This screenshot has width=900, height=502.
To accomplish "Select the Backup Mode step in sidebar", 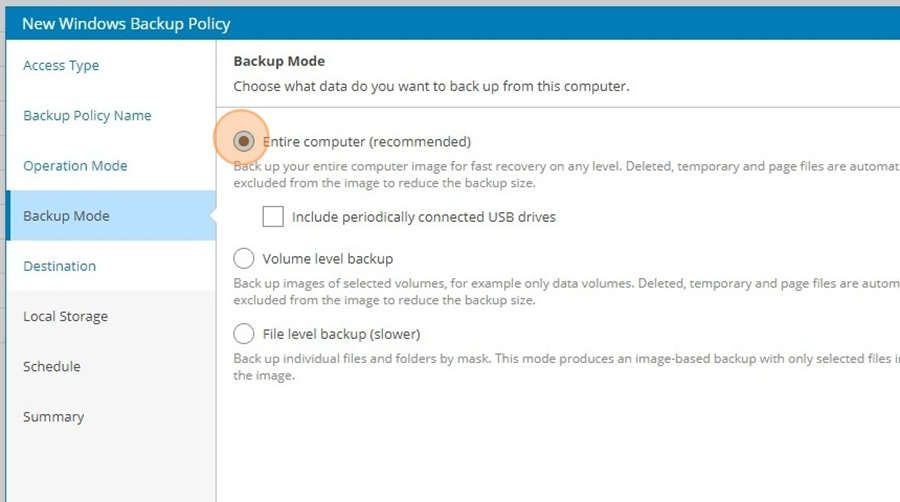I will (x=111, y=216).
